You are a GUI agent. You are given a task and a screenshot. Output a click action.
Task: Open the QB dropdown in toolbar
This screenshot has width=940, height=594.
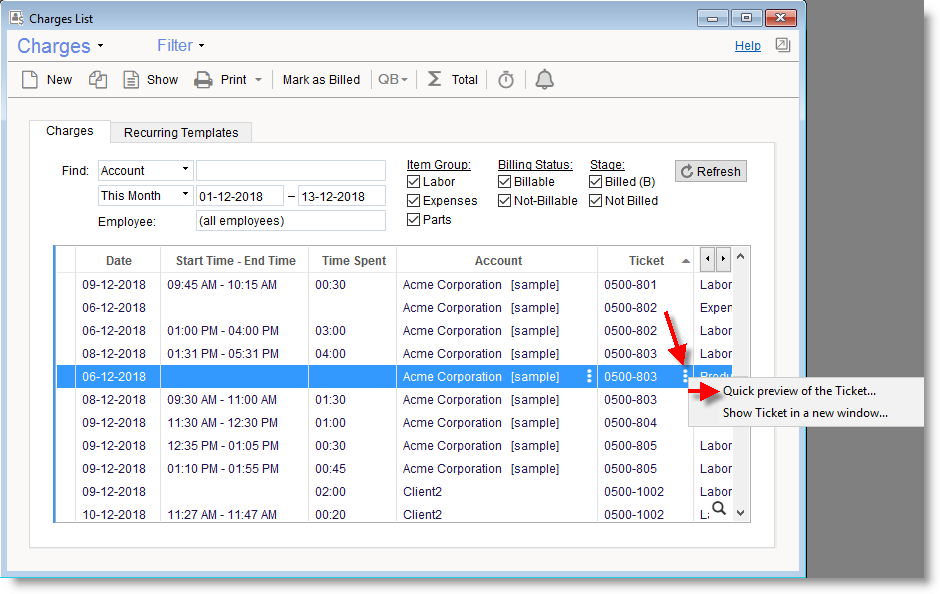(393, 80)
